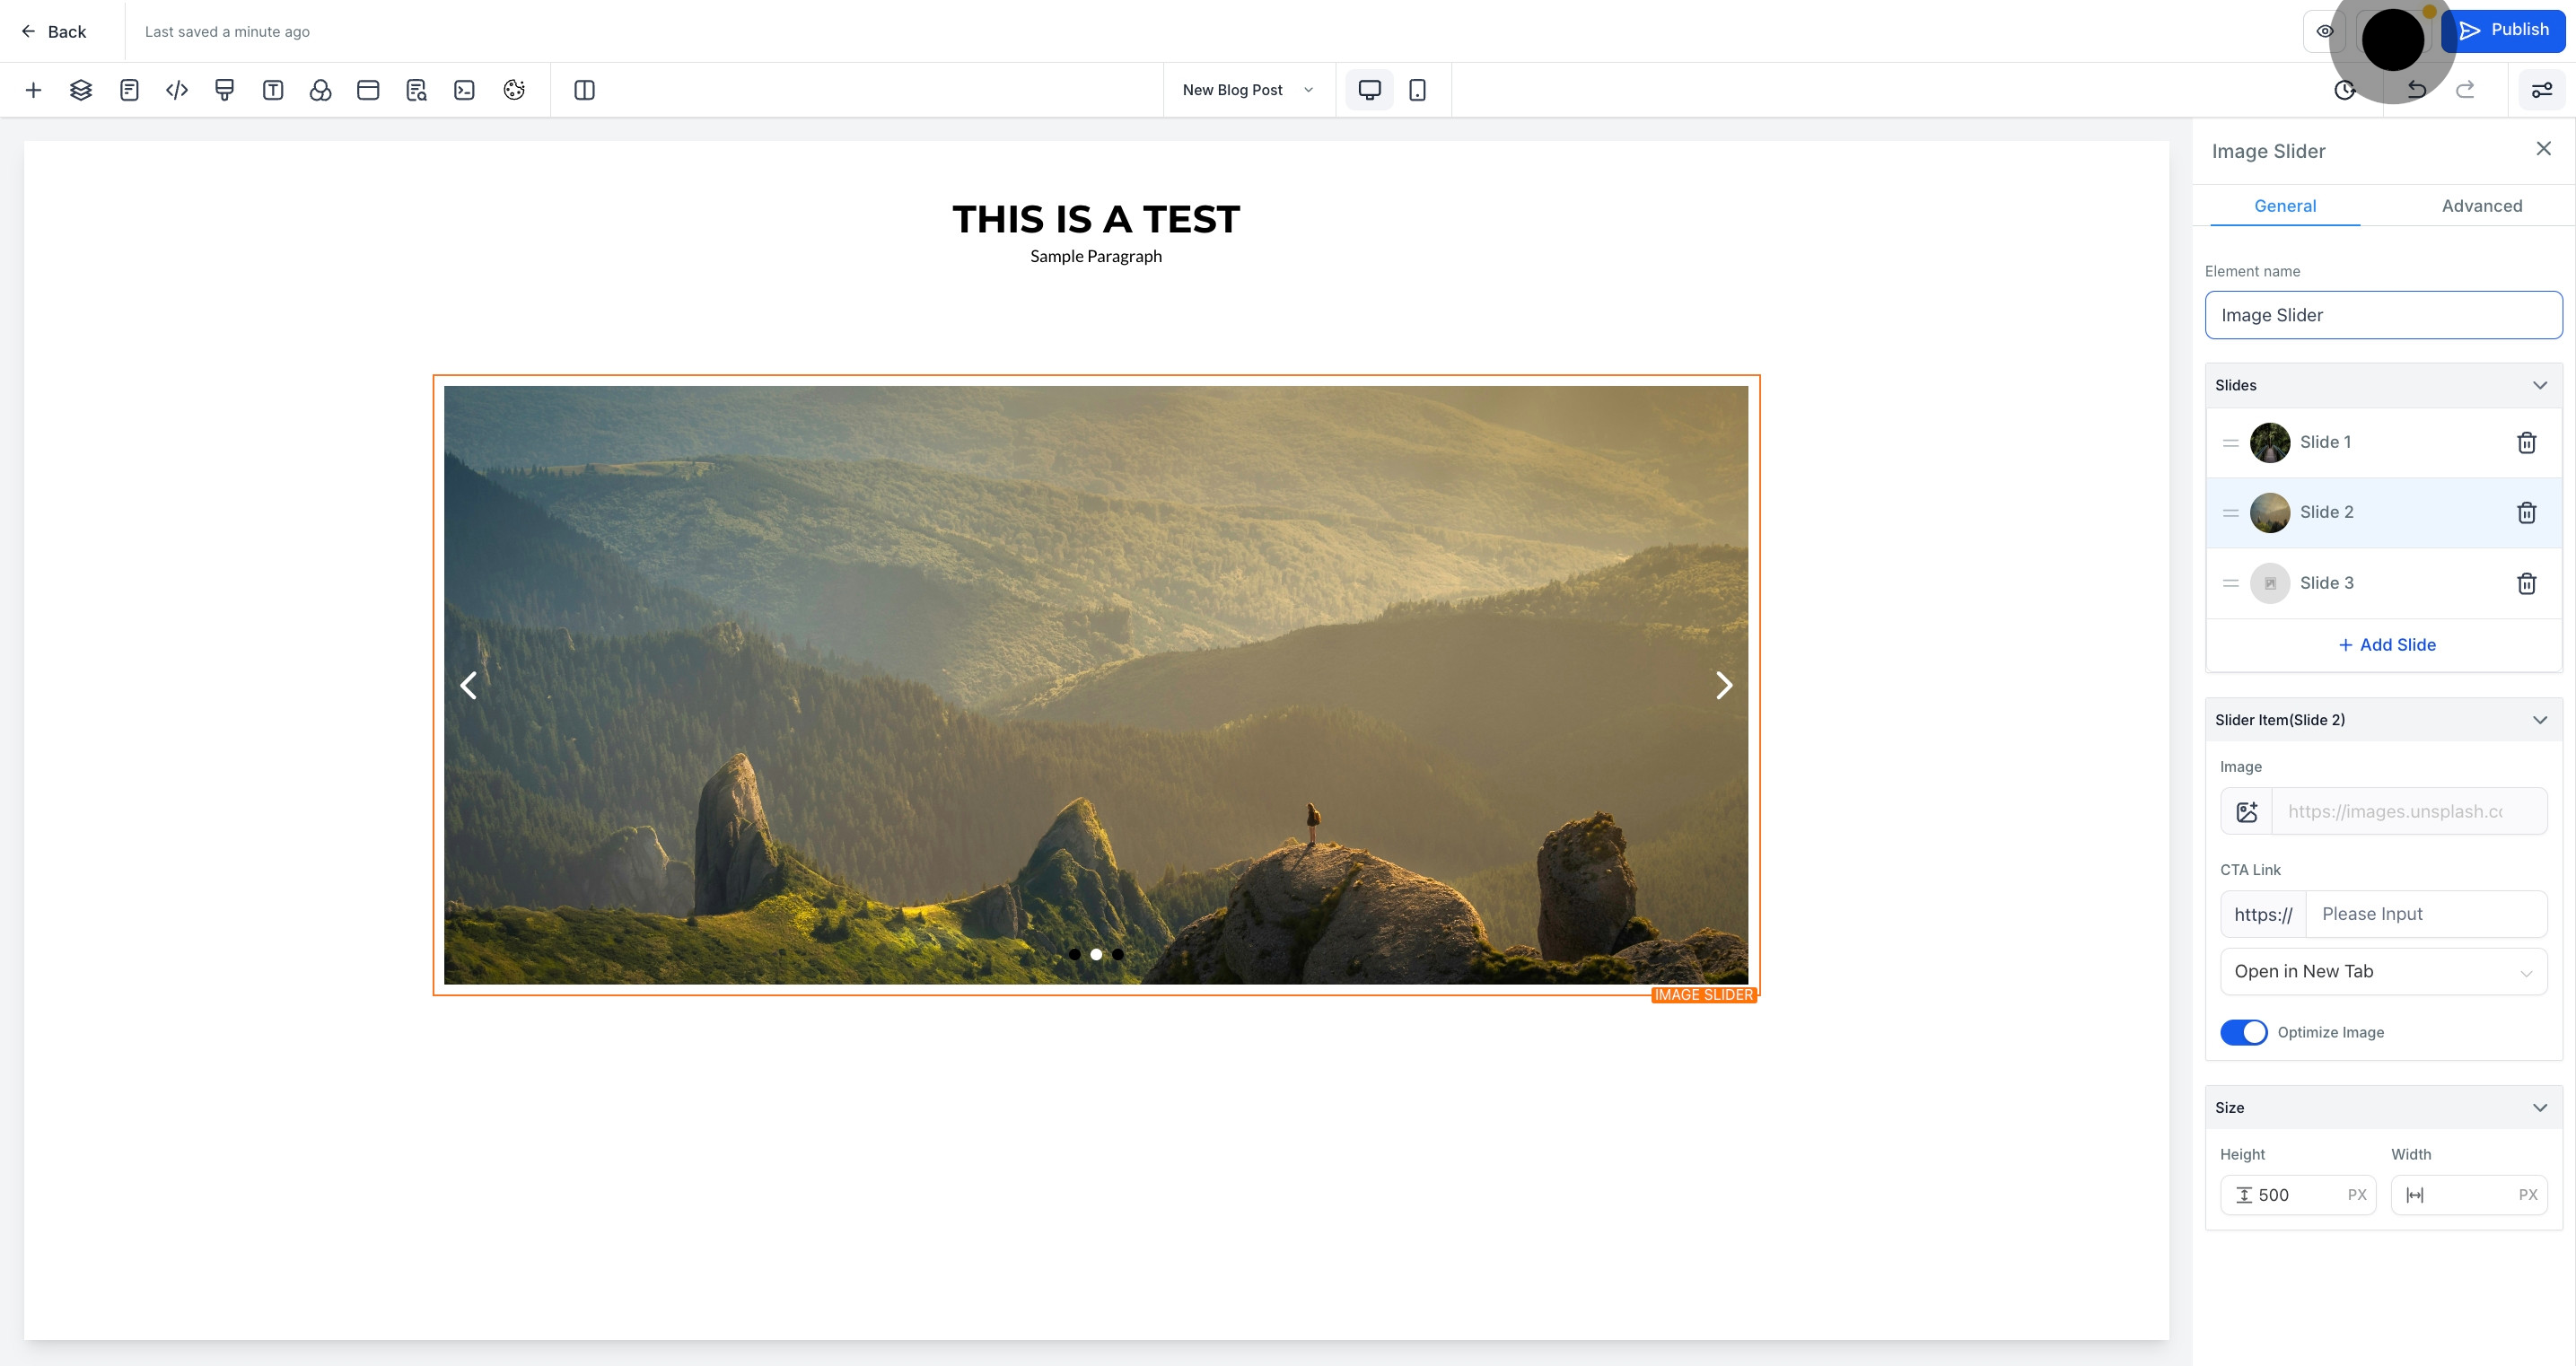The height and width of the screenshot is (1366, 2576).
Task: Open the add element plus icon
Action: pyautogui.click(x=33, y=90)
